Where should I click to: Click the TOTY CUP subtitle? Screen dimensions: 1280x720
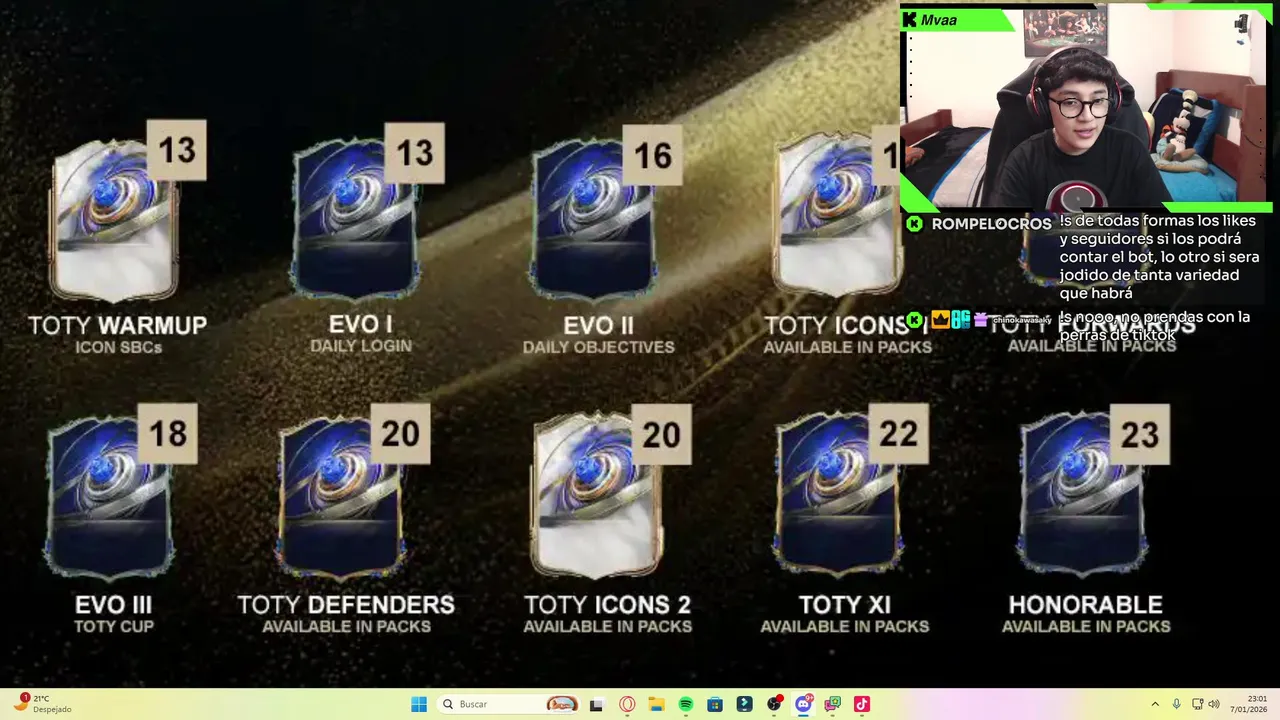pos(113,626)
